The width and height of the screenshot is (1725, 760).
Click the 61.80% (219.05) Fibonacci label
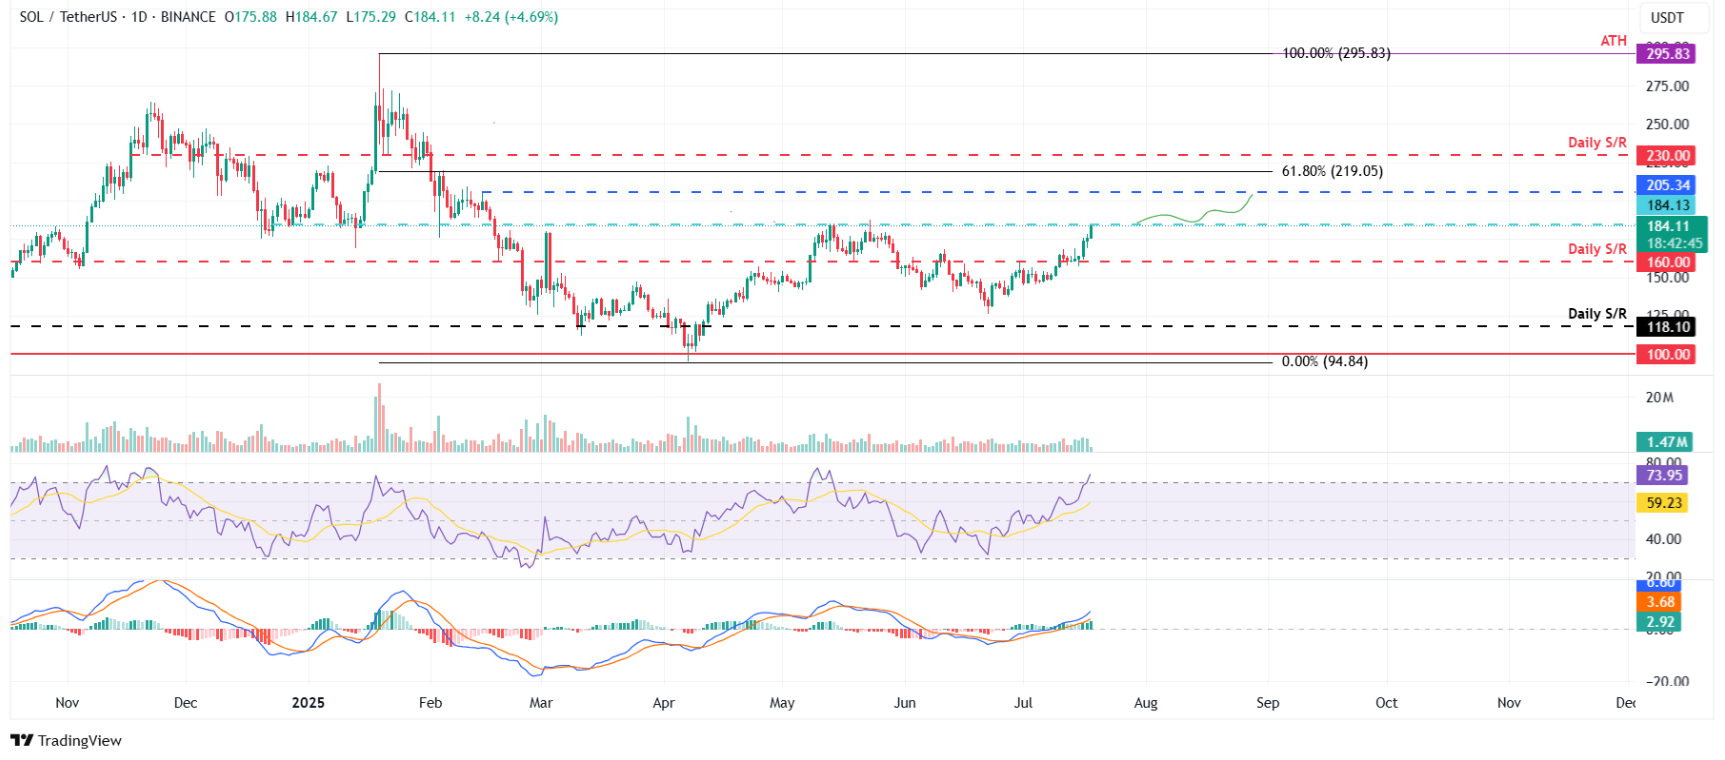coord(1332,171)
